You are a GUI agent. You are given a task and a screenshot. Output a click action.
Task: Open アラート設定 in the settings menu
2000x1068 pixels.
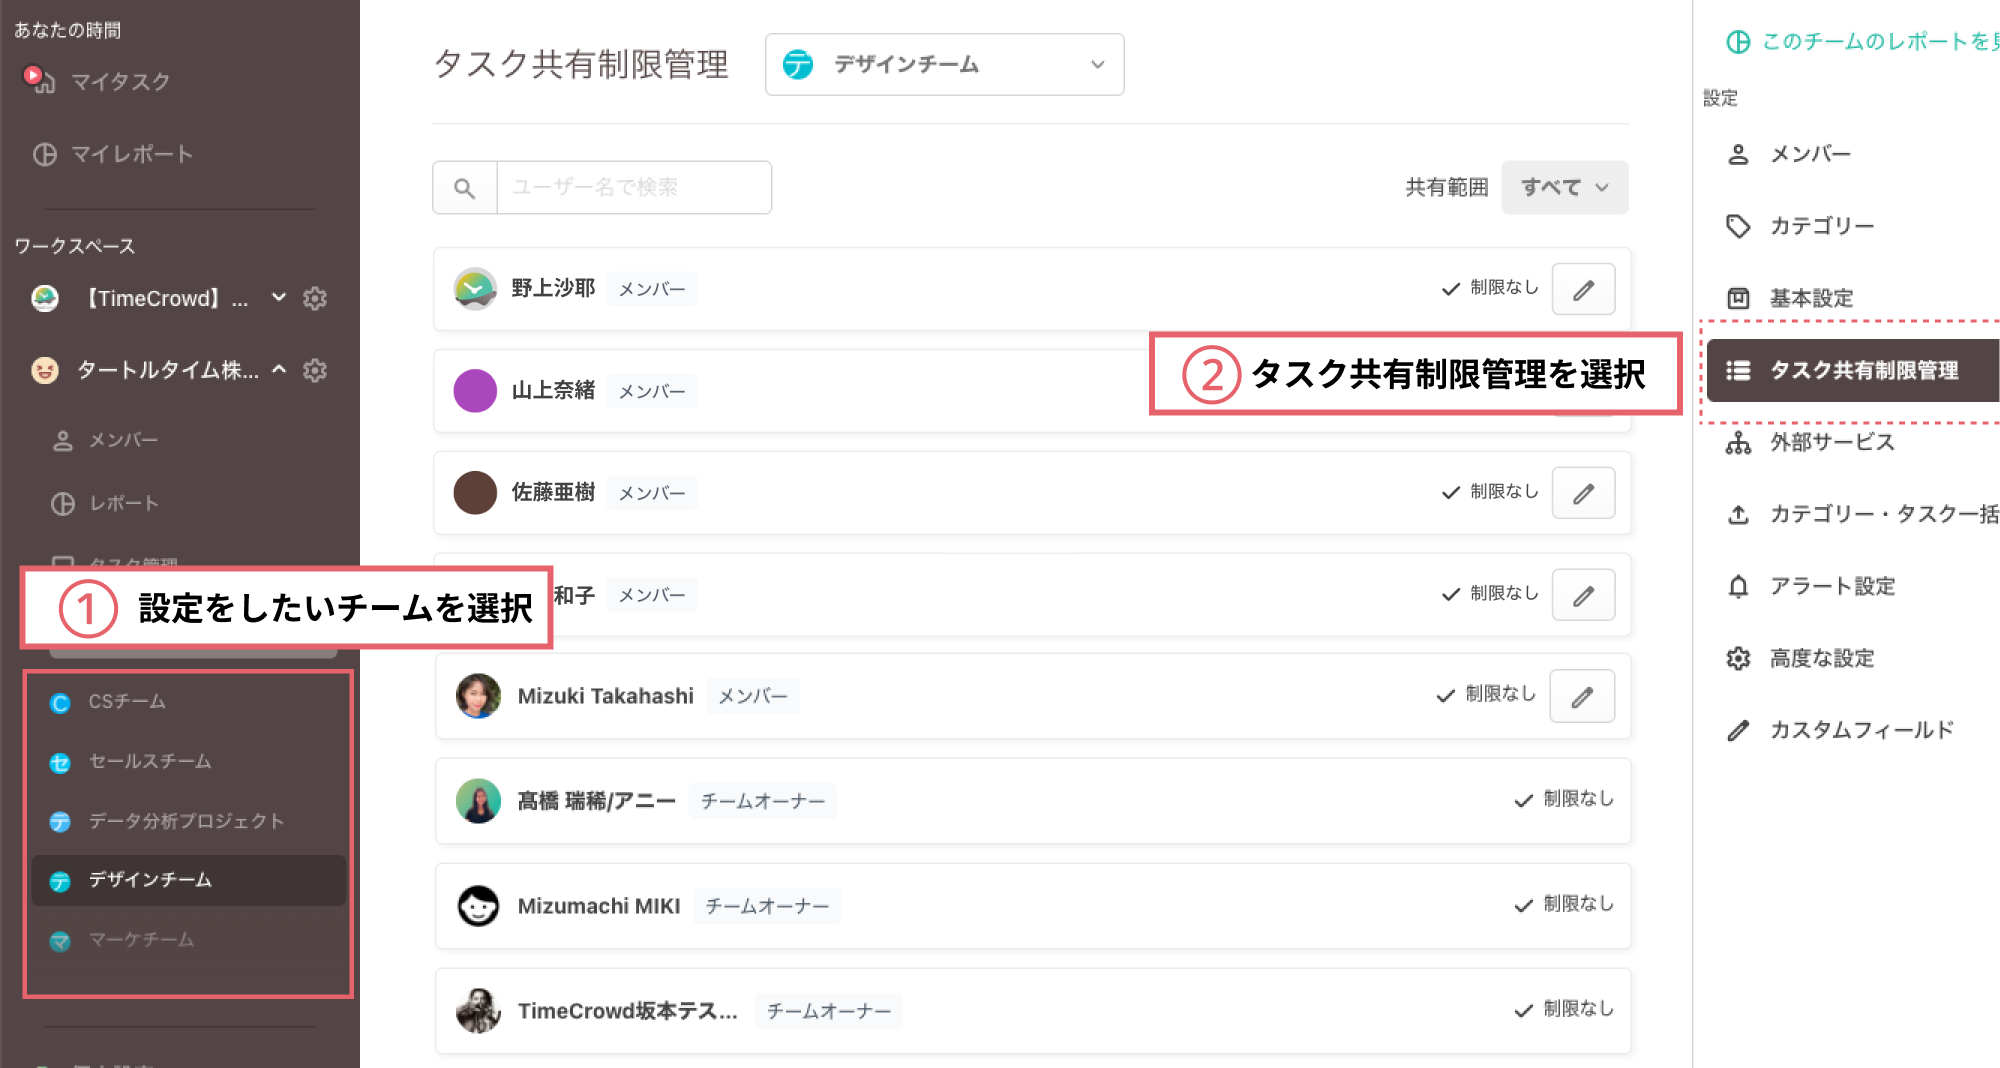(1831, 586)
